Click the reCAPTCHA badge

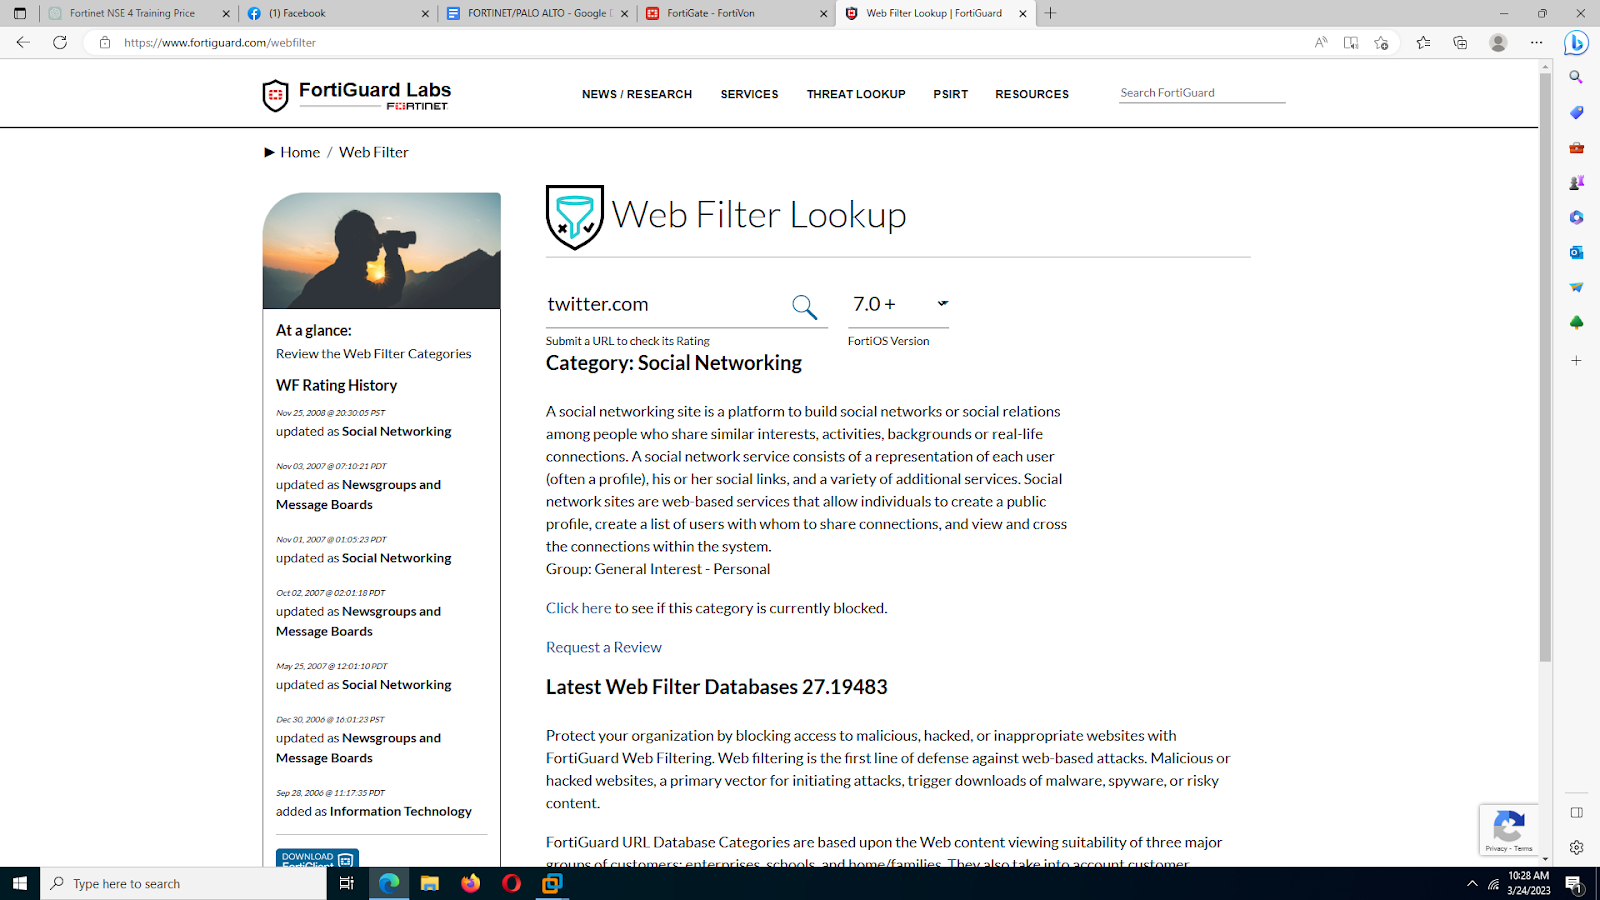click(x=1508, y=830)
